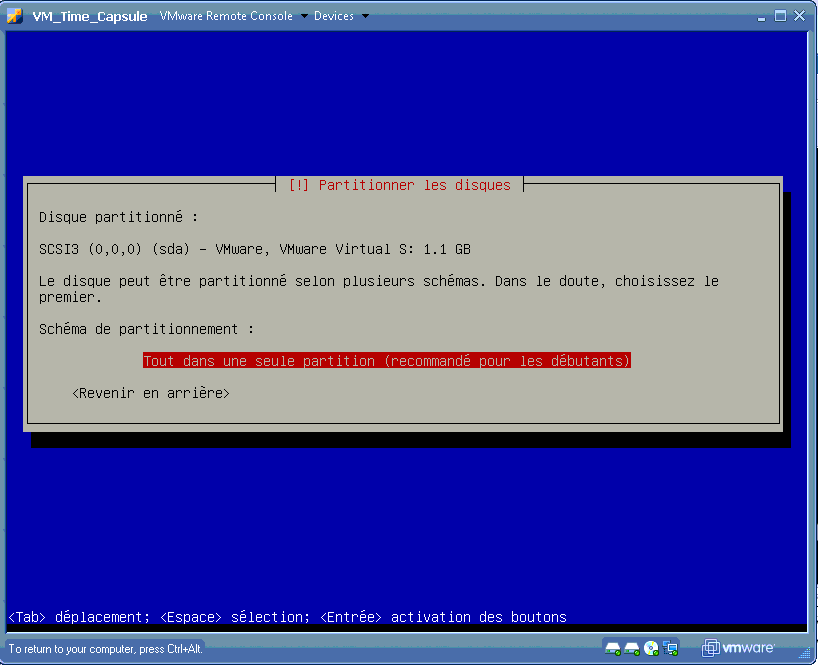
Task: Click the 'Disque partitionné :' label
Action: point(118,217)
